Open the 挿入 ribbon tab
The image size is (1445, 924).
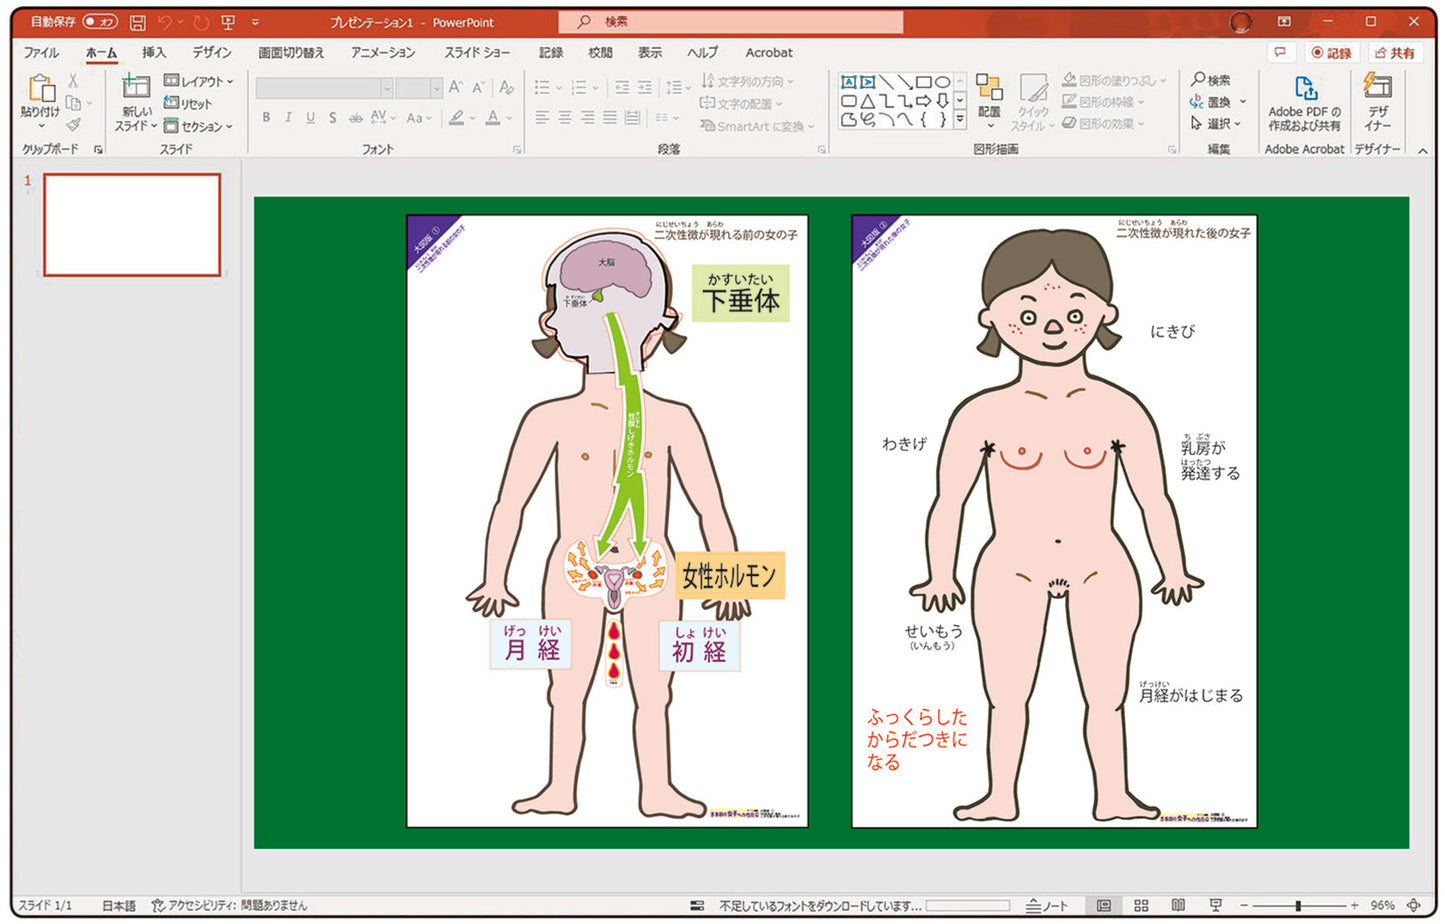point(154,52)
